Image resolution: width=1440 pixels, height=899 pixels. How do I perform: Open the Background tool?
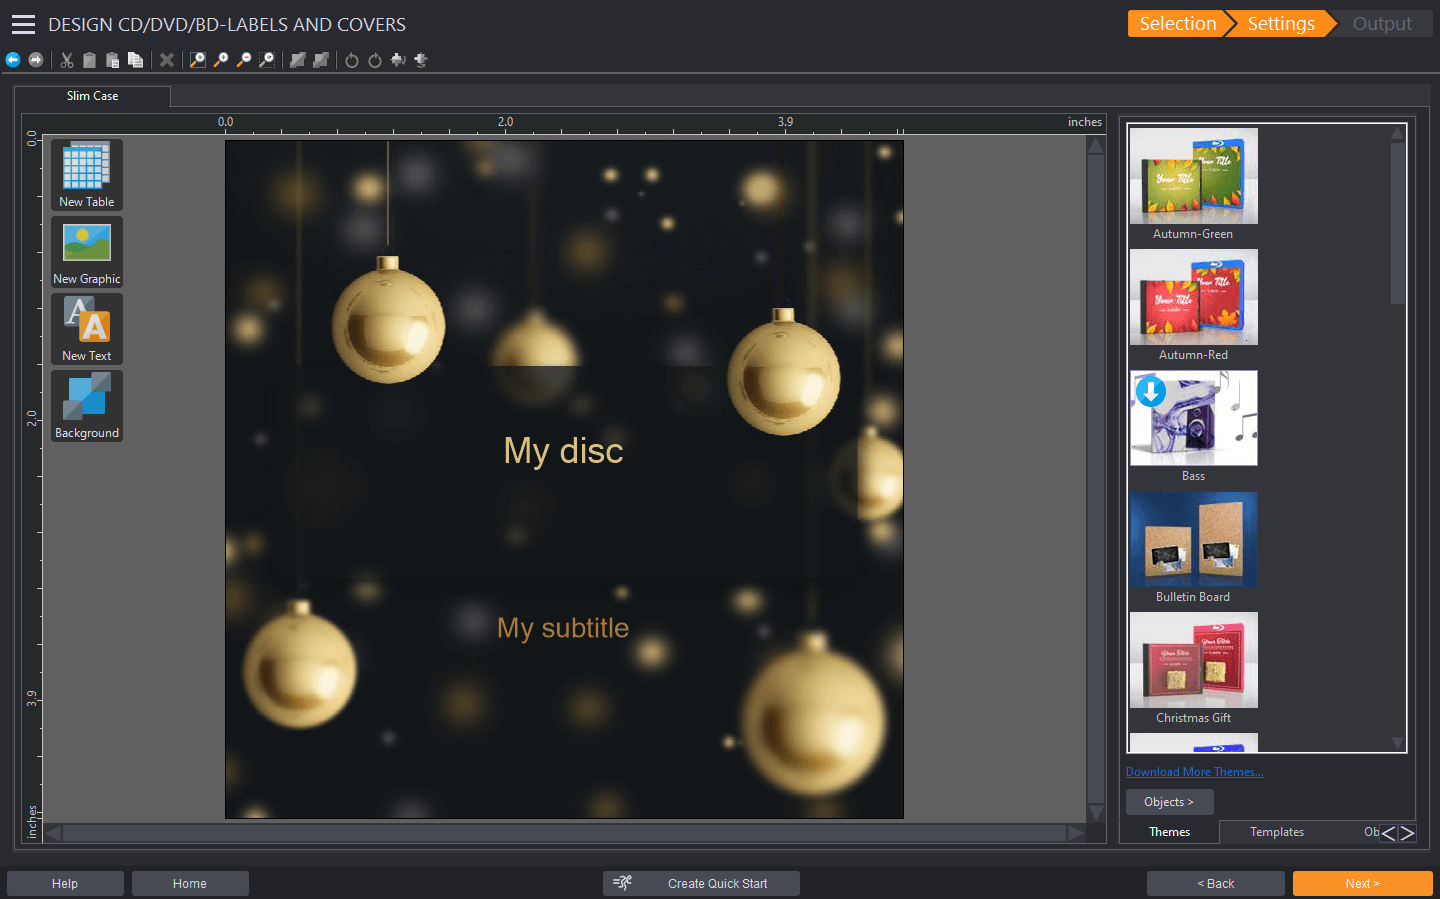[86, 406]
